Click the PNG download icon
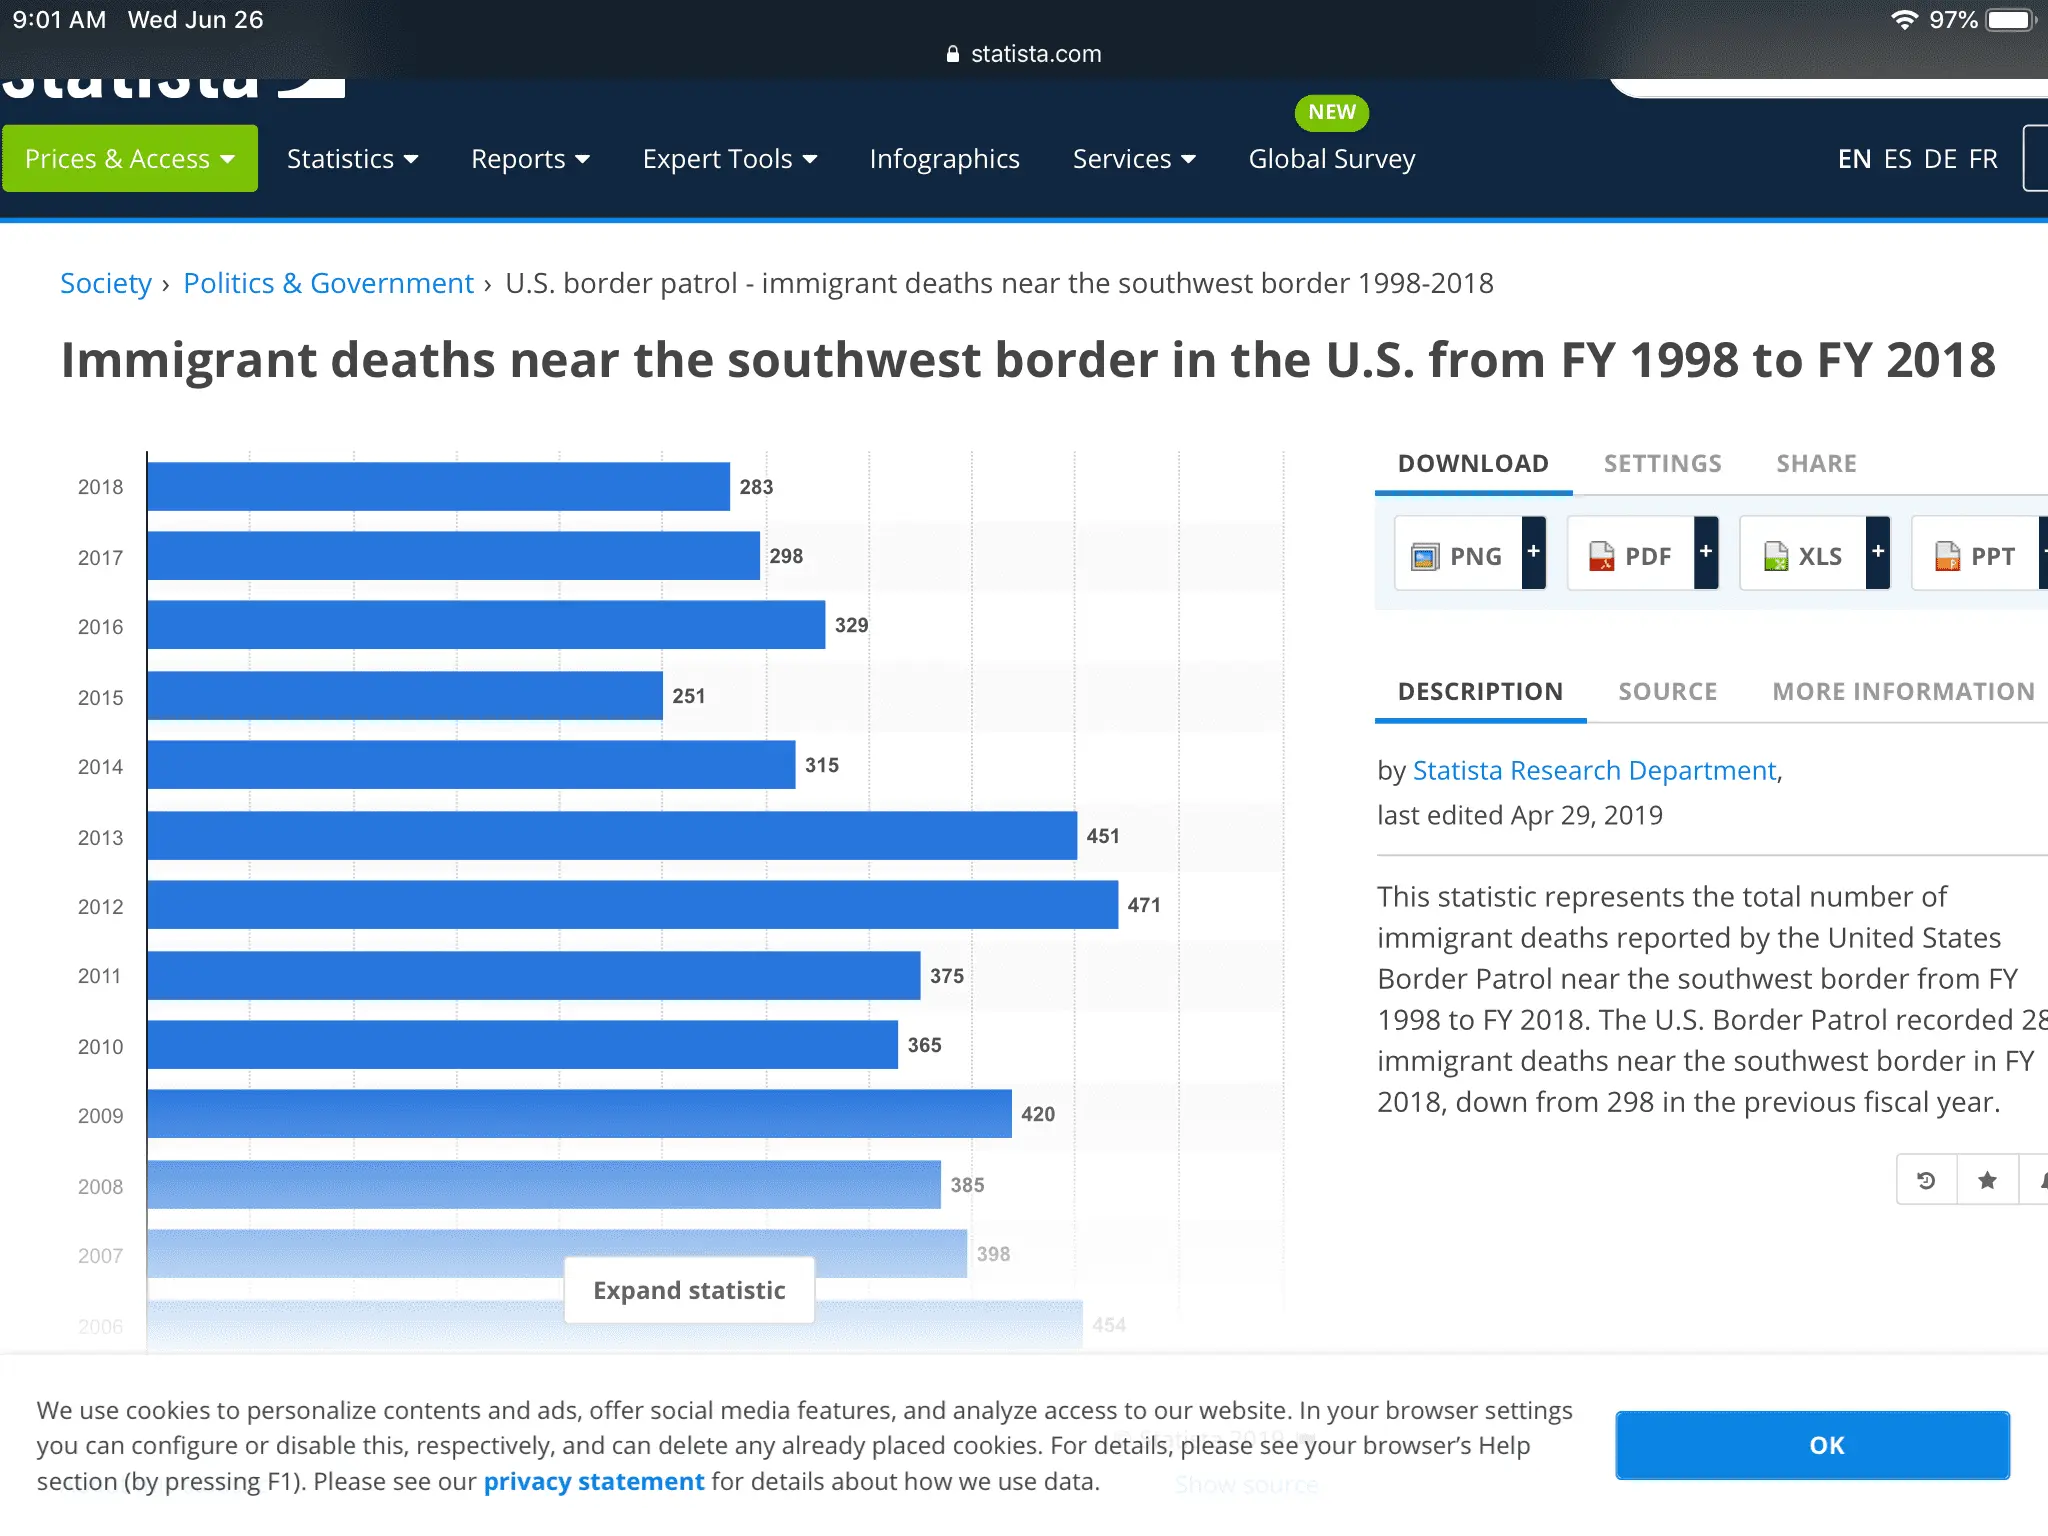The height and width of the screenshot is (1536, 2048). (1425, 556)
